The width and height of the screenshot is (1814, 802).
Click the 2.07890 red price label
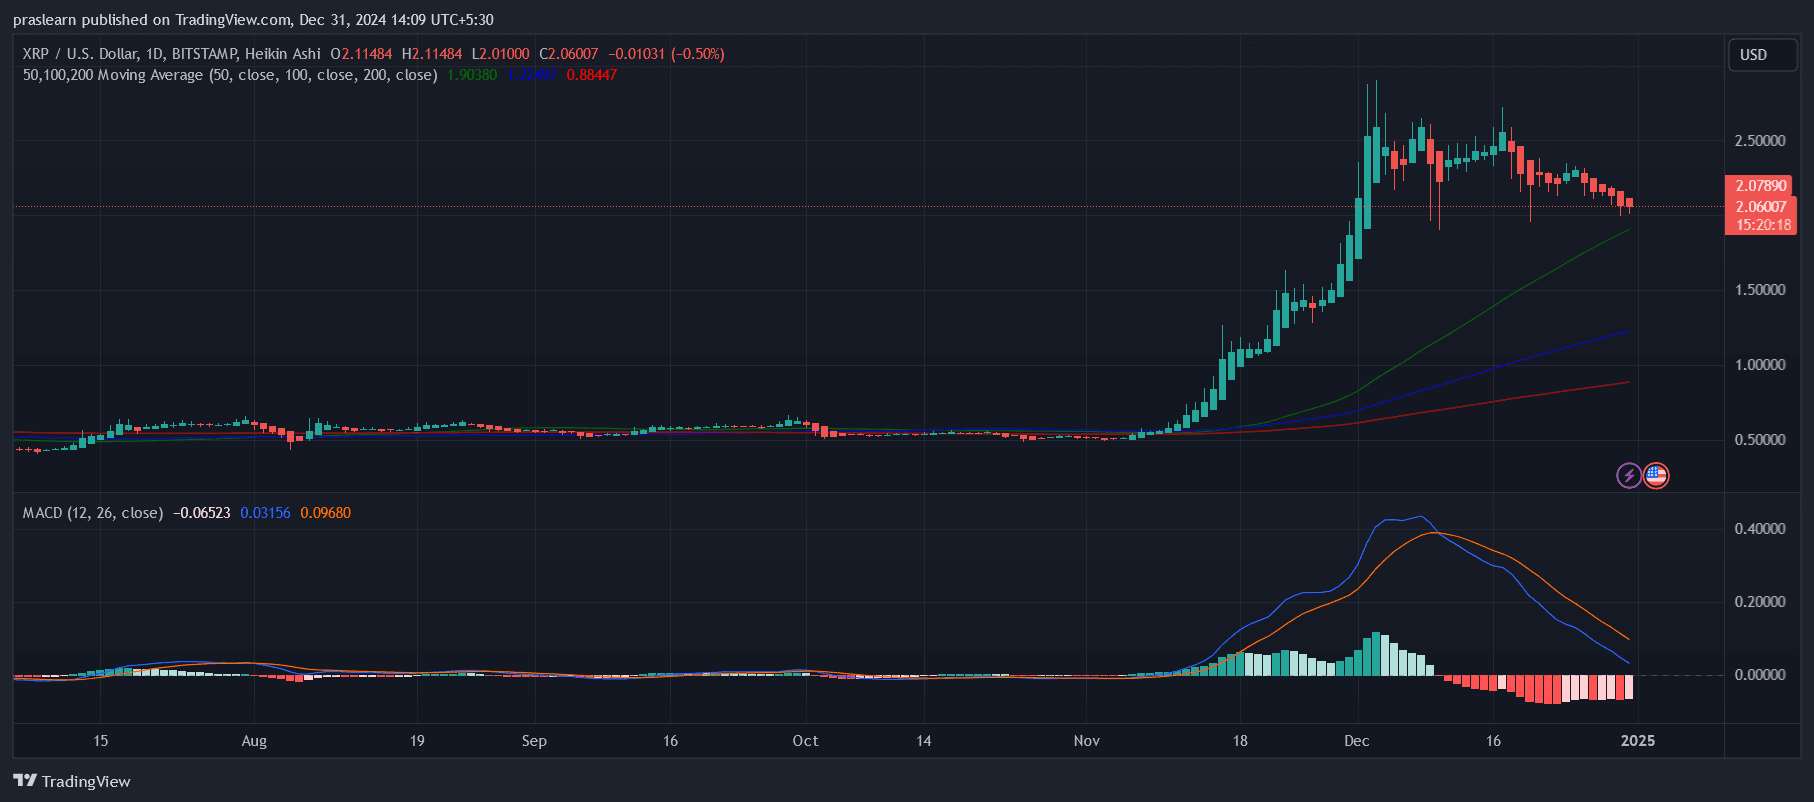(1761, 186)
